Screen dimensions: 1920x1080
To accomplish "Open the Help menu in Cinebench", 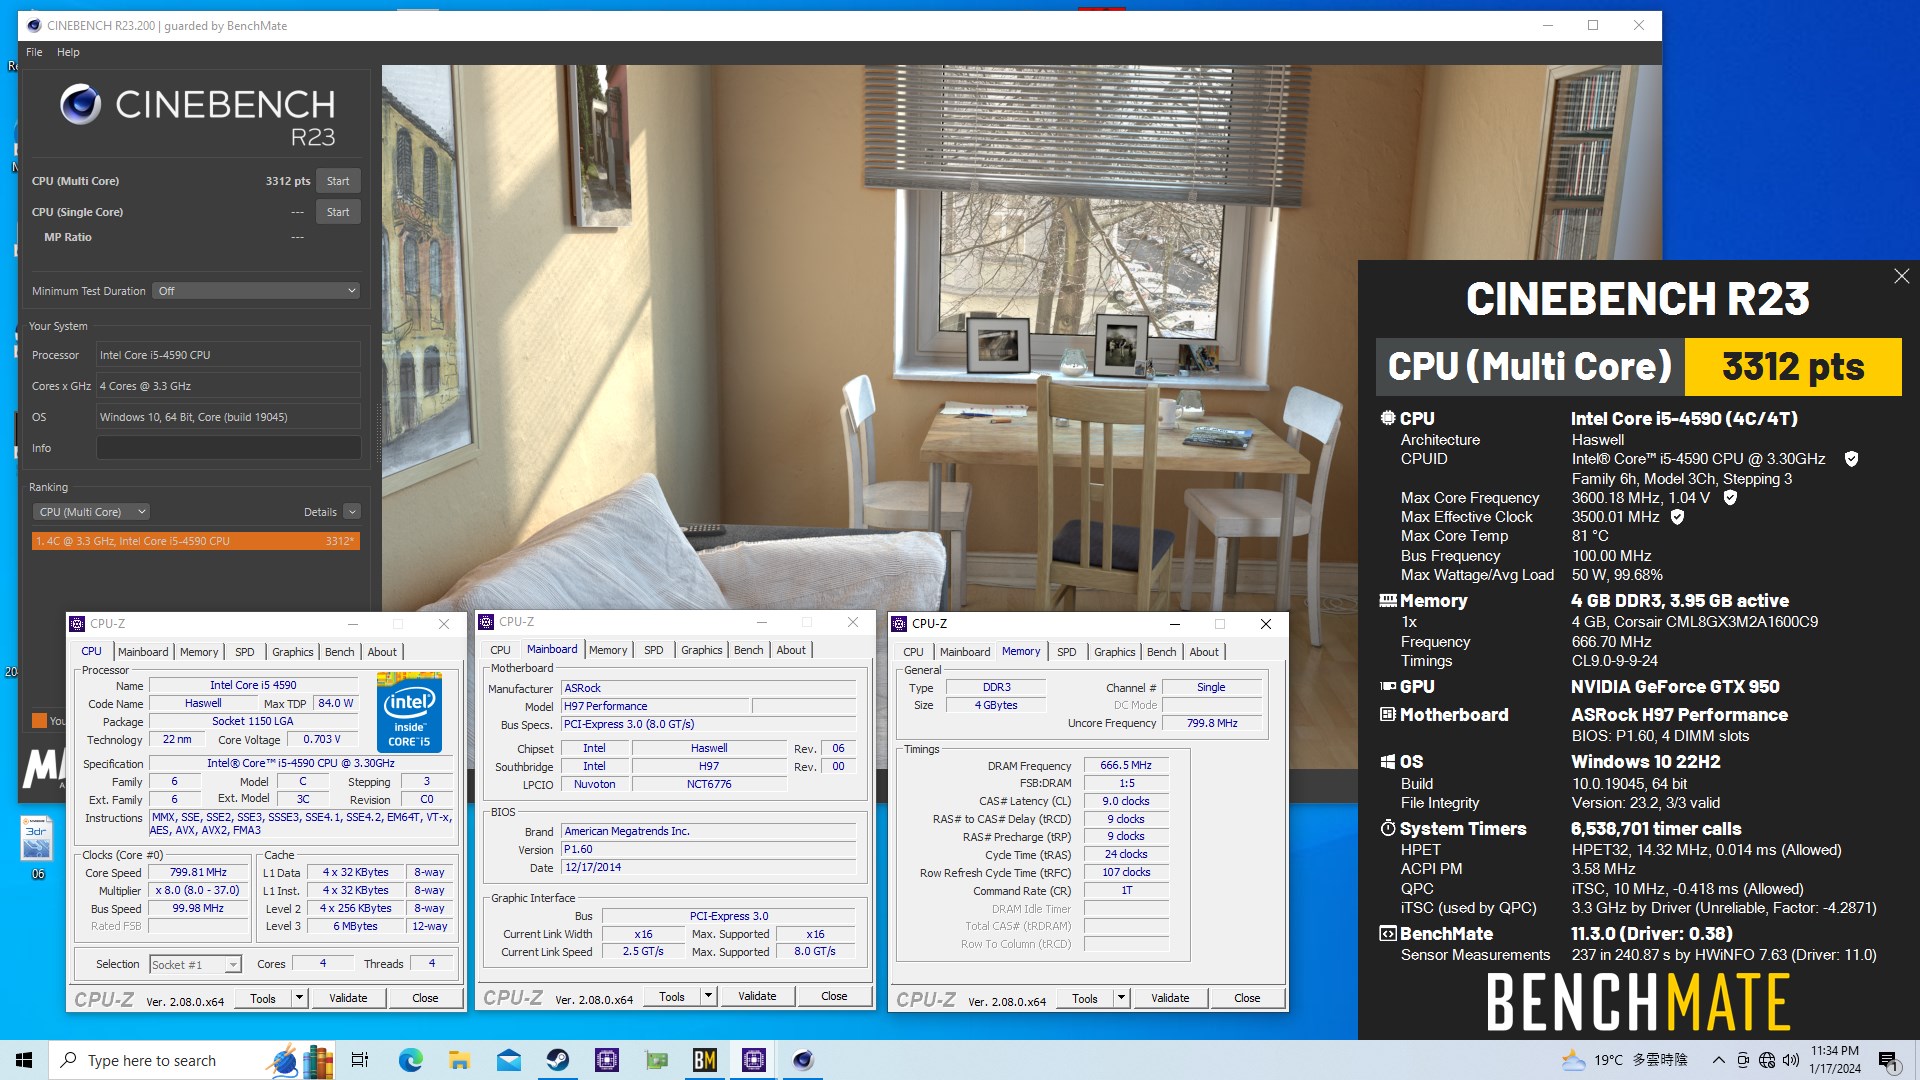I will (x=68, y=52).
